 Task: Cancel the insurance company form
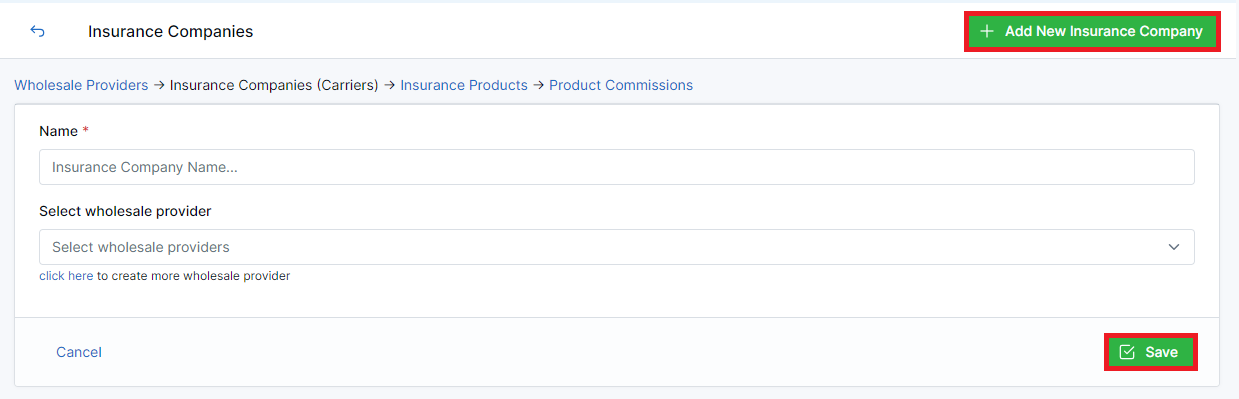pos(79,352)
